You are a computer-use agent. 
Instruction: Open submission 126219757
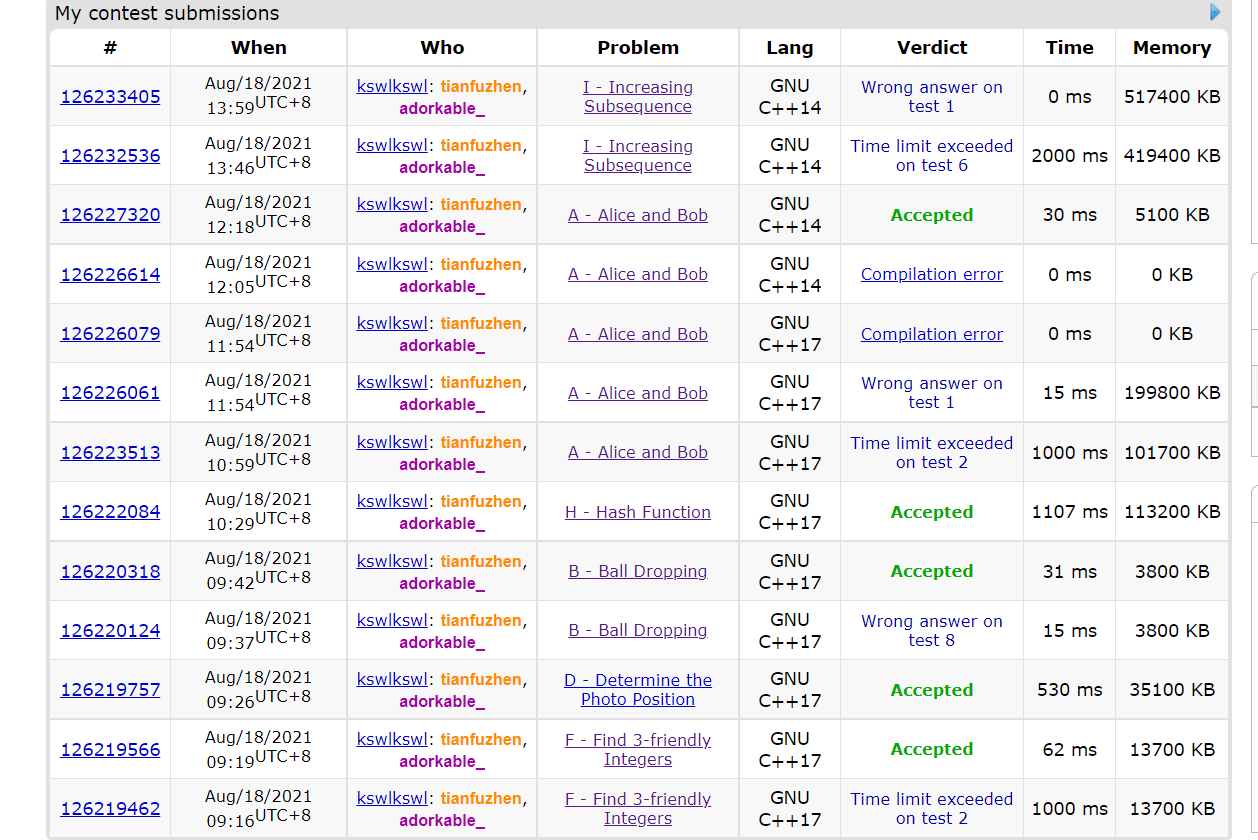(x=110, y=690)
